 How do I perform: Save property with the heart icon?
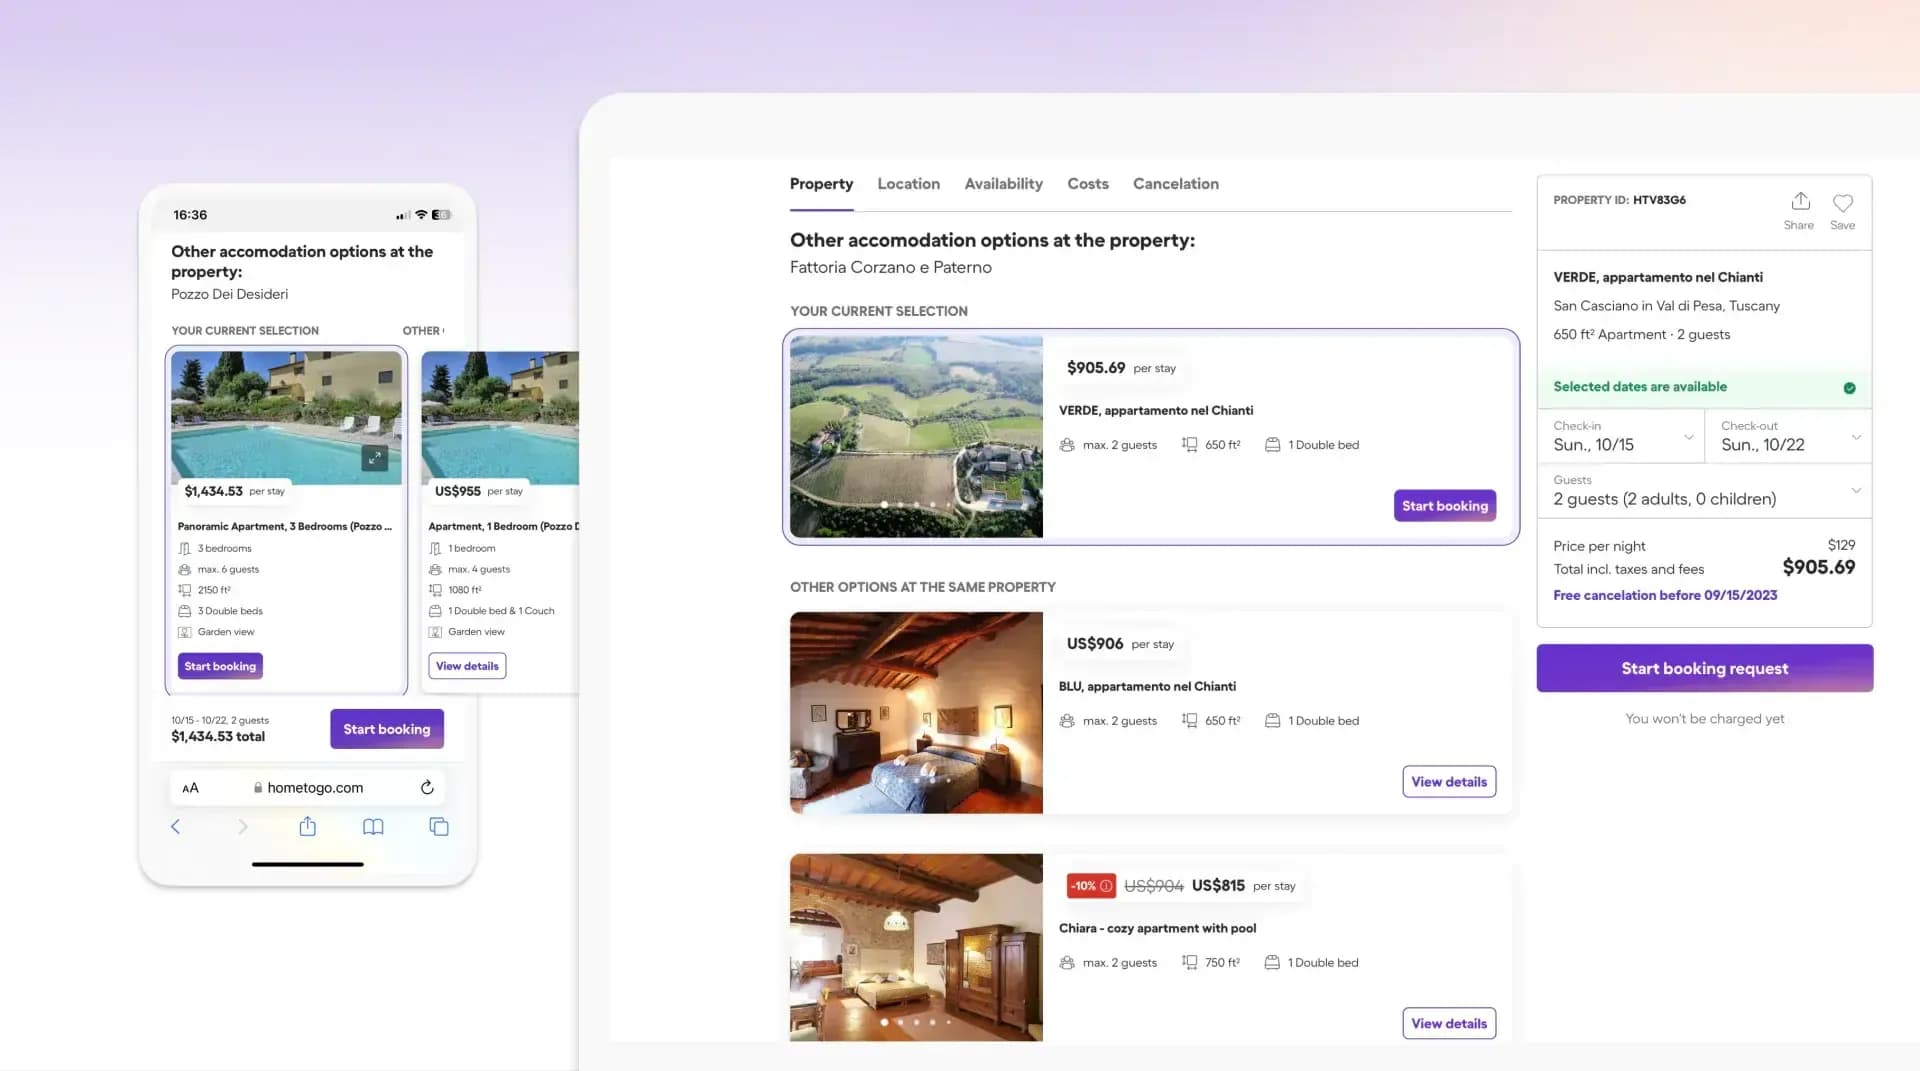pos(1842,203)
